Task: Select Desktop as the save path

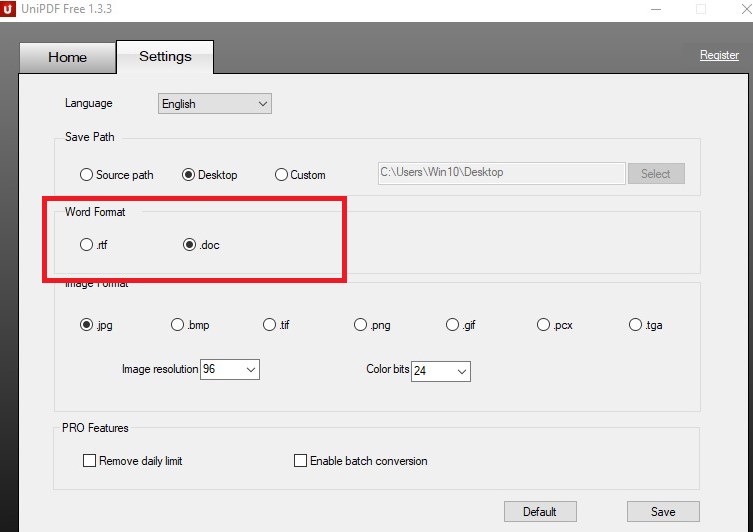Action: 209,175
